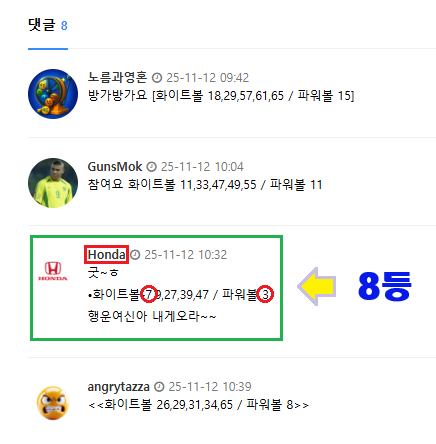Click clock icon beside GunsMok's timestamp
Screen dimensions: 436x444
pyautogui.click(x=152, y=167)
